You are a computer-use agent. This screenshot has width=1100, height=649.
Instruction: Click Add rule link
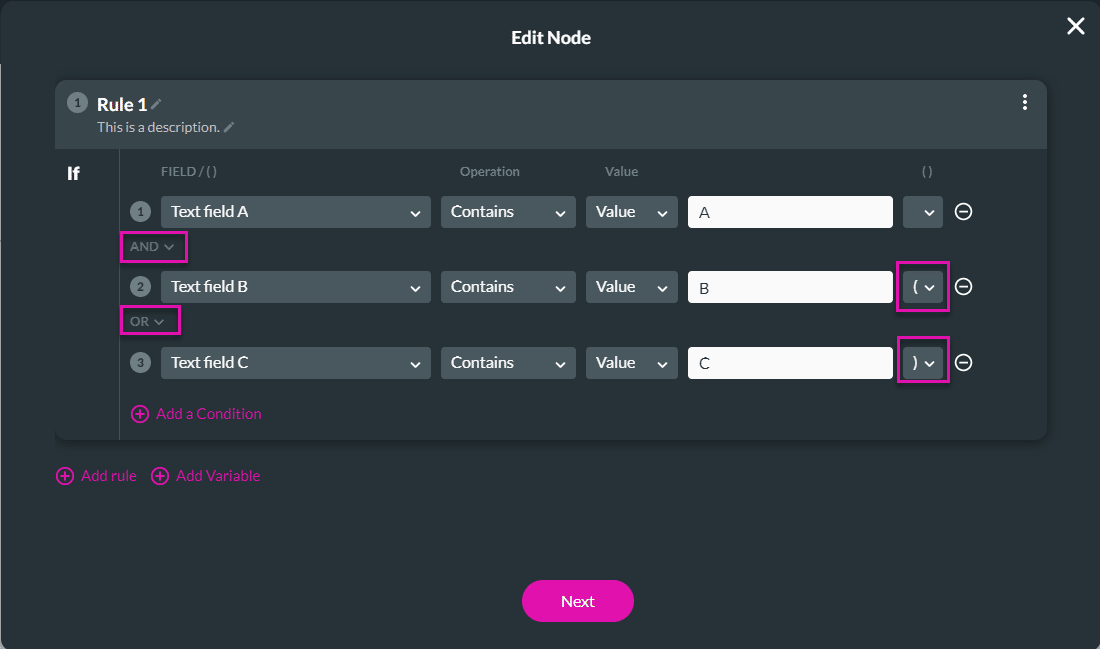(x=96, y=476)
